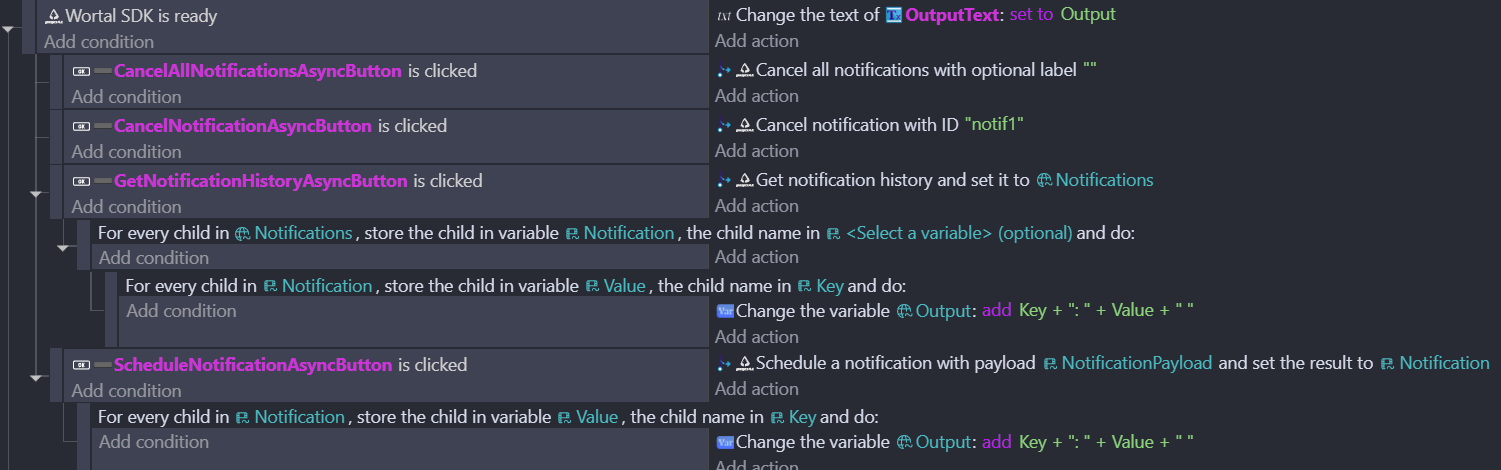Edit the "notif1" notification ID parameter

pyautogui.click(x=993, y=125)
